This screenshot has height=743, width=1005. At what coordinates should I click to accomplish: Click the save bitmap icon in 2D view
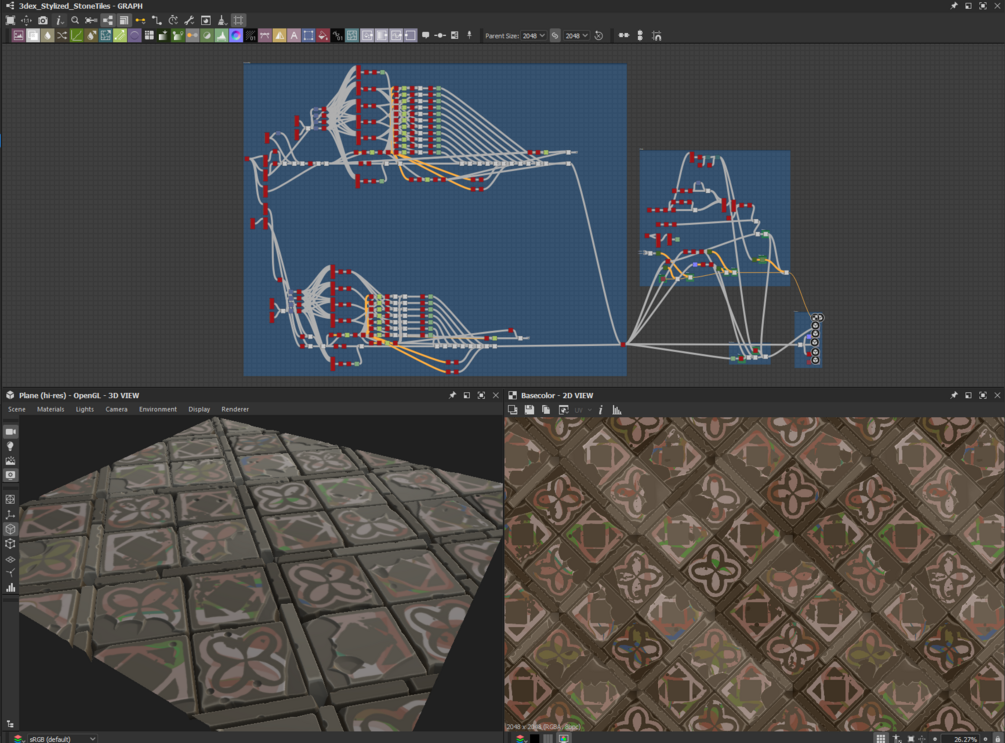[x=529, y=410]
